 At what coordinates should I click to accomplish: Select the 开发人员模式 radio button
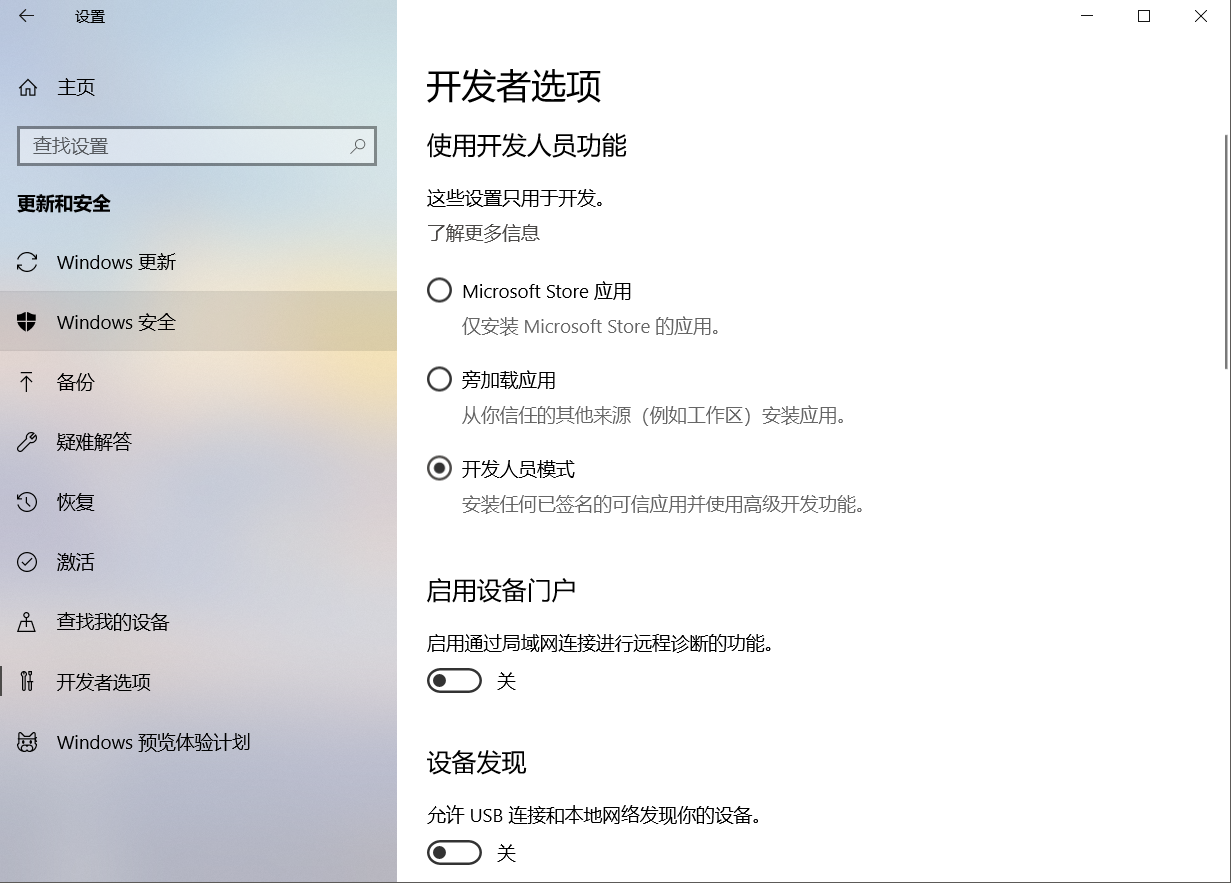click(x=439, y=468)
